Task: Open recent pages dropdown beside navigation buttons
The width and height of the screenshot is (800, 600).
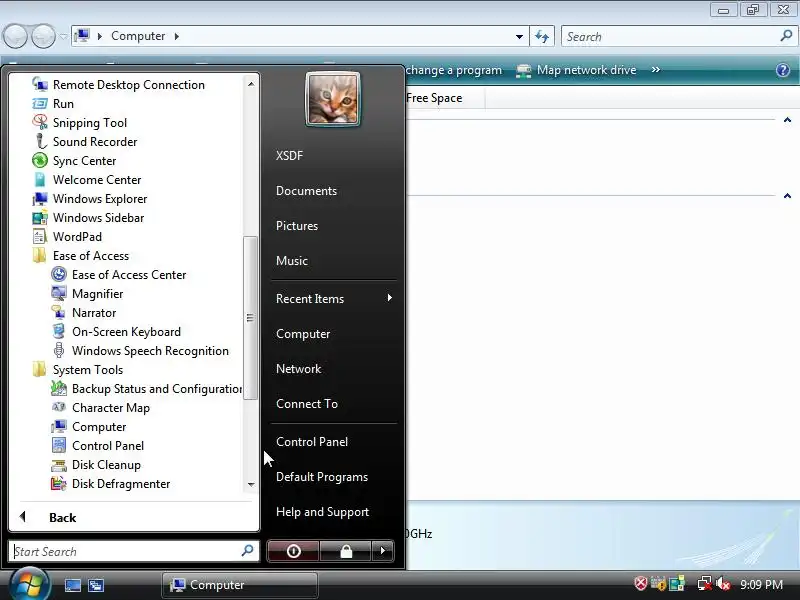Action: click(63, 36)
